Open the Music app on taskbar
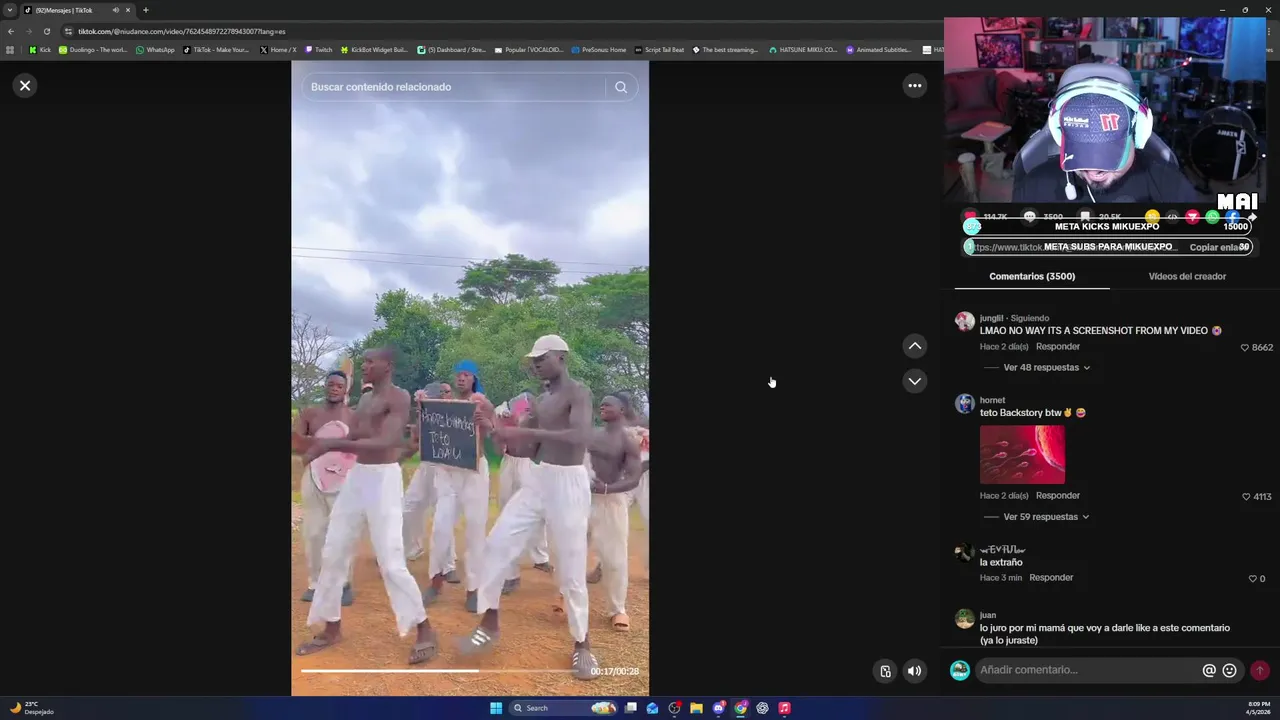 pos(784,708)
